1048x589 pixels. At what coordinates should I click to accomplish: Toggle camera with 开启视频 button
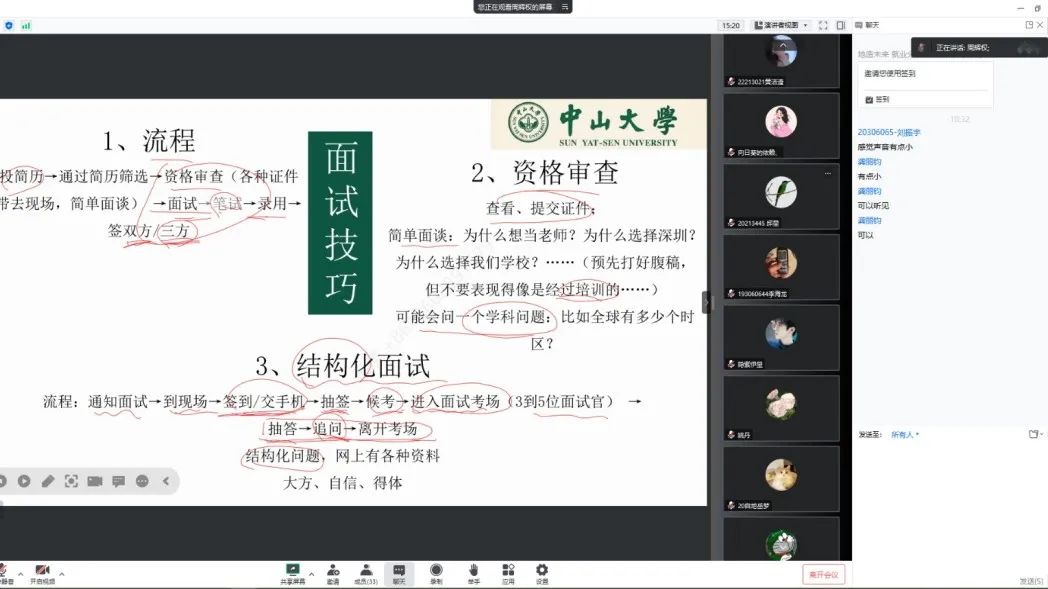42,572
